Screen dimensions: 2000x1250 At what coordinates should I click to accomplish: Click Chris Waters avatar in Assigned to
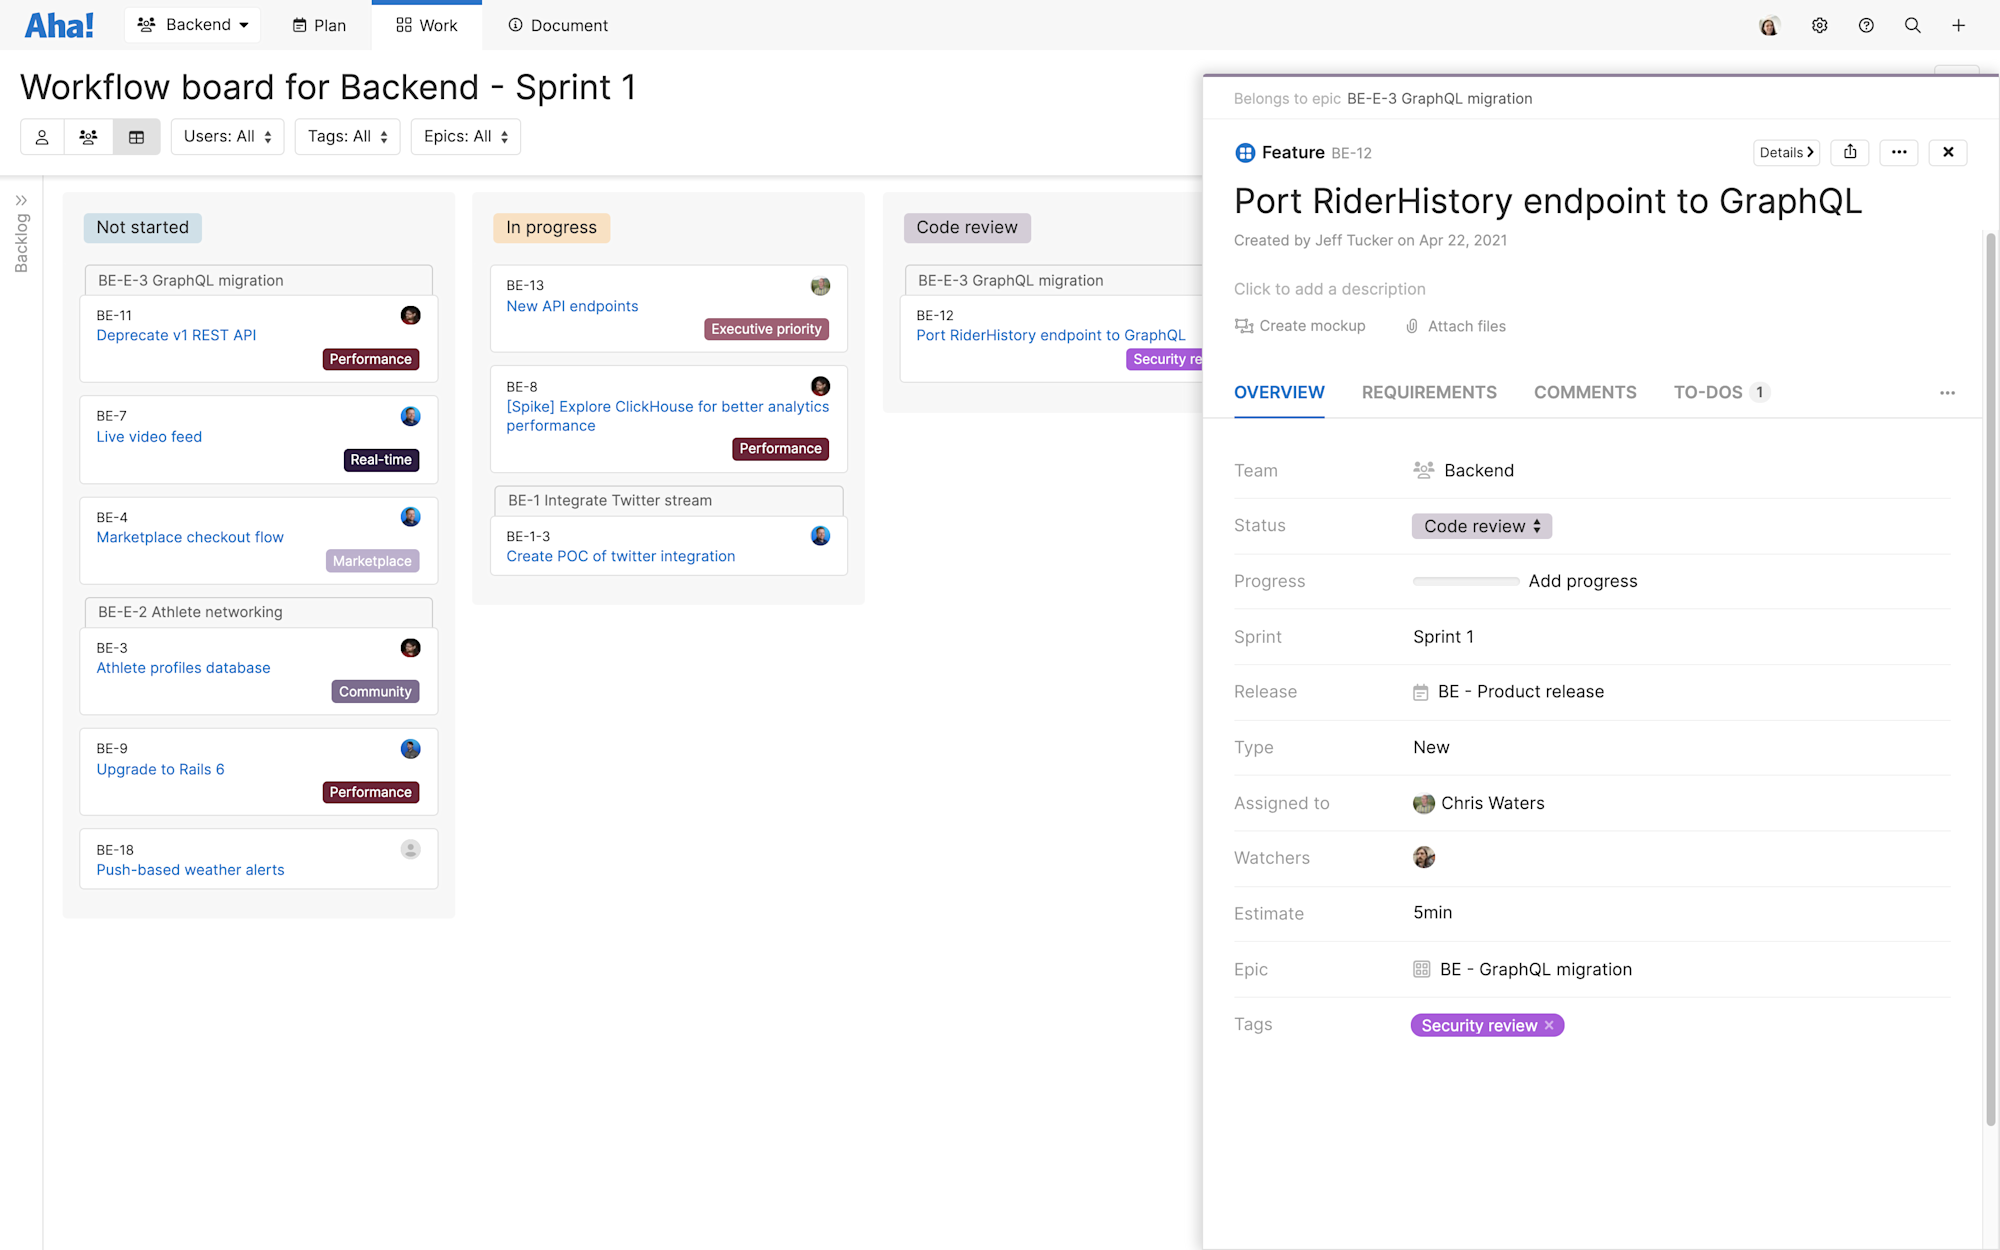click(1424, 803)
